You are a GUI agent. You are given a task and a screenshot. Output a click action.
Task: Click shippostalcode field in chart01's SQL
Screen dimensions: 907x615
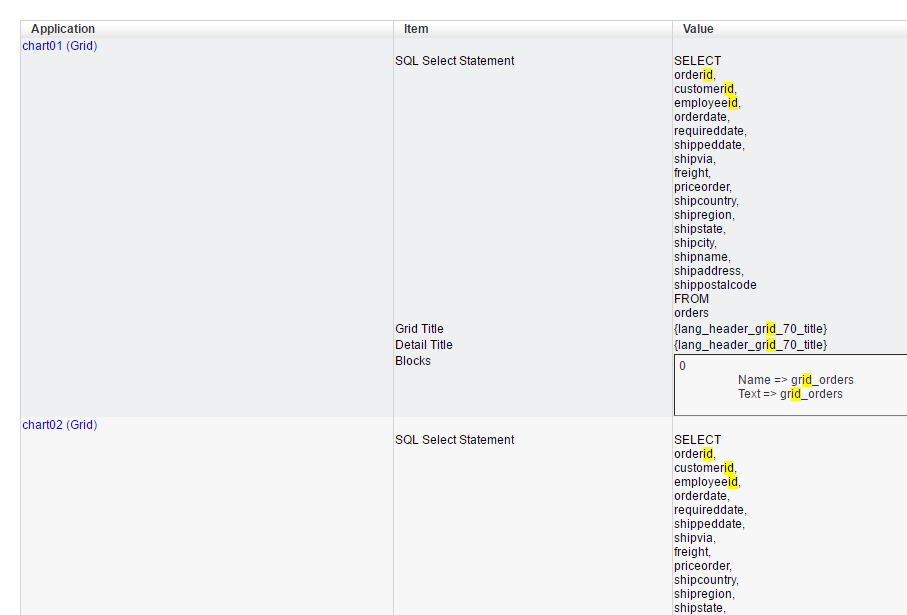coord(715,285)
